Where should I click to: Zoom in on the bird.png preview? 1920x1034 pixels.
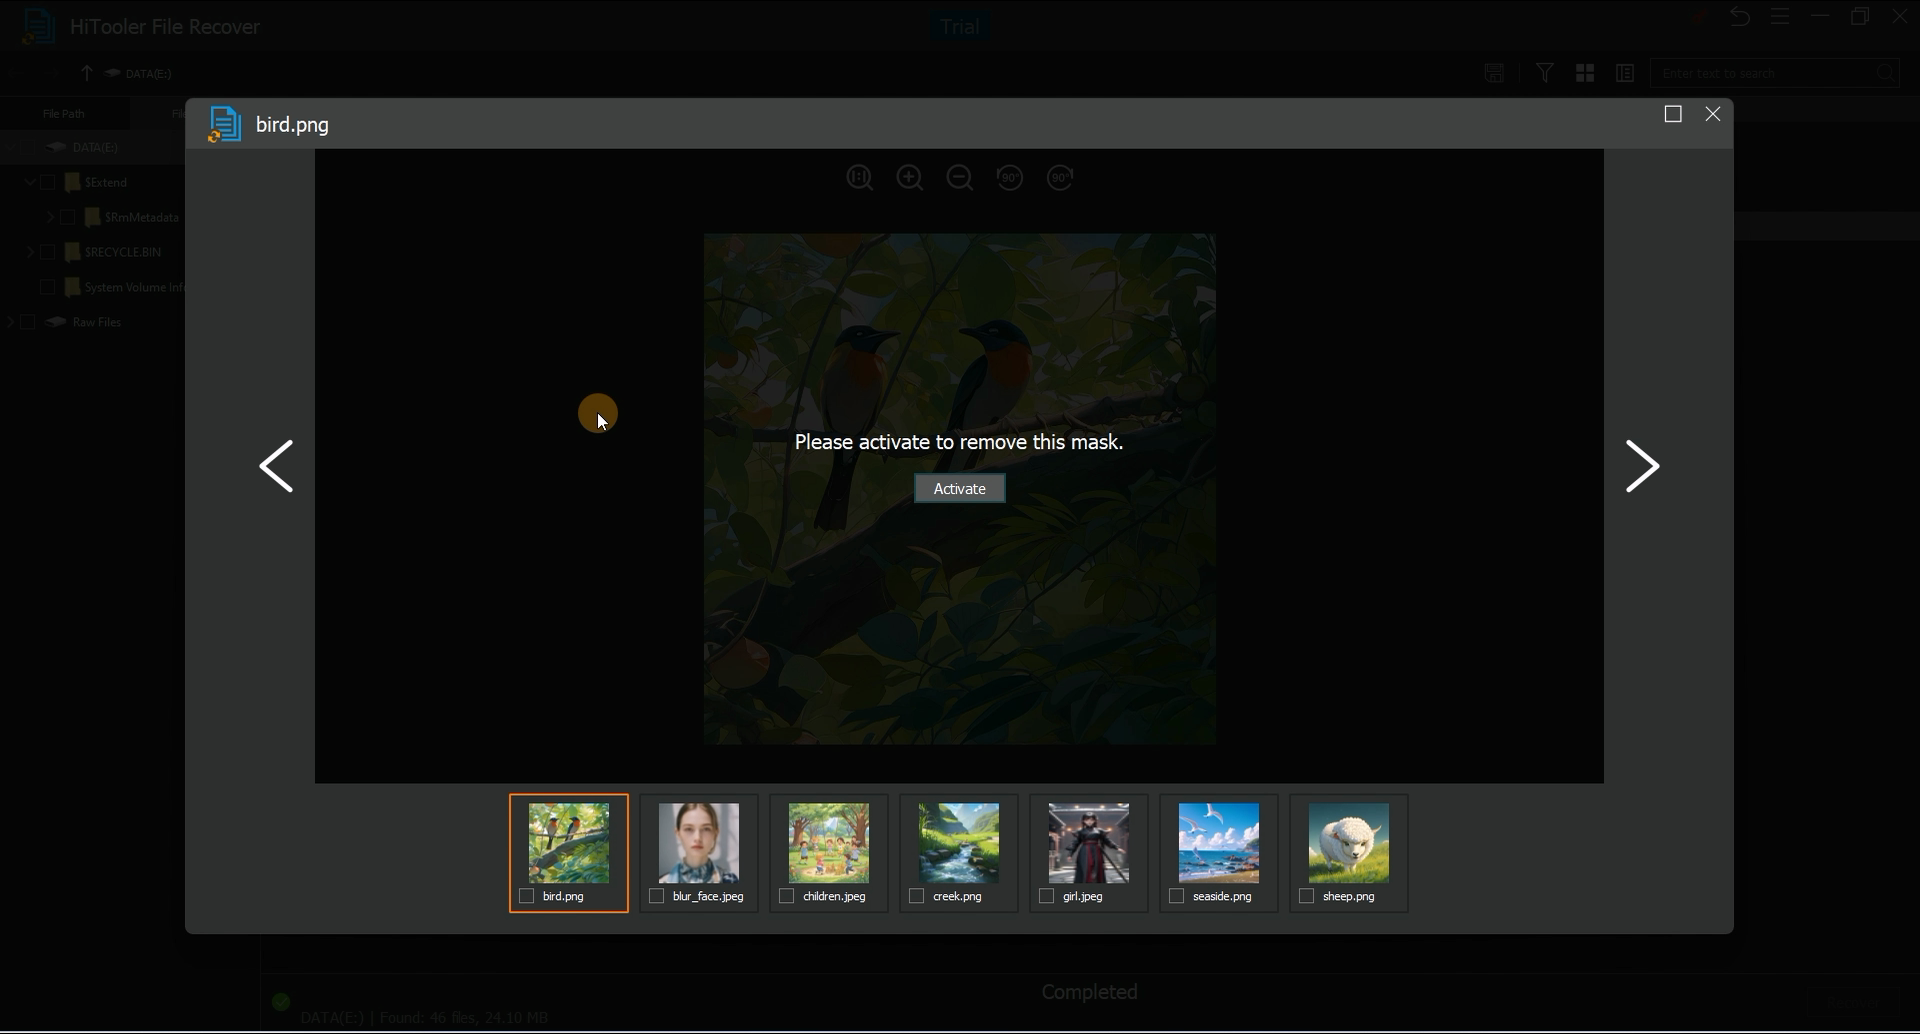click(x=909, y=178)
